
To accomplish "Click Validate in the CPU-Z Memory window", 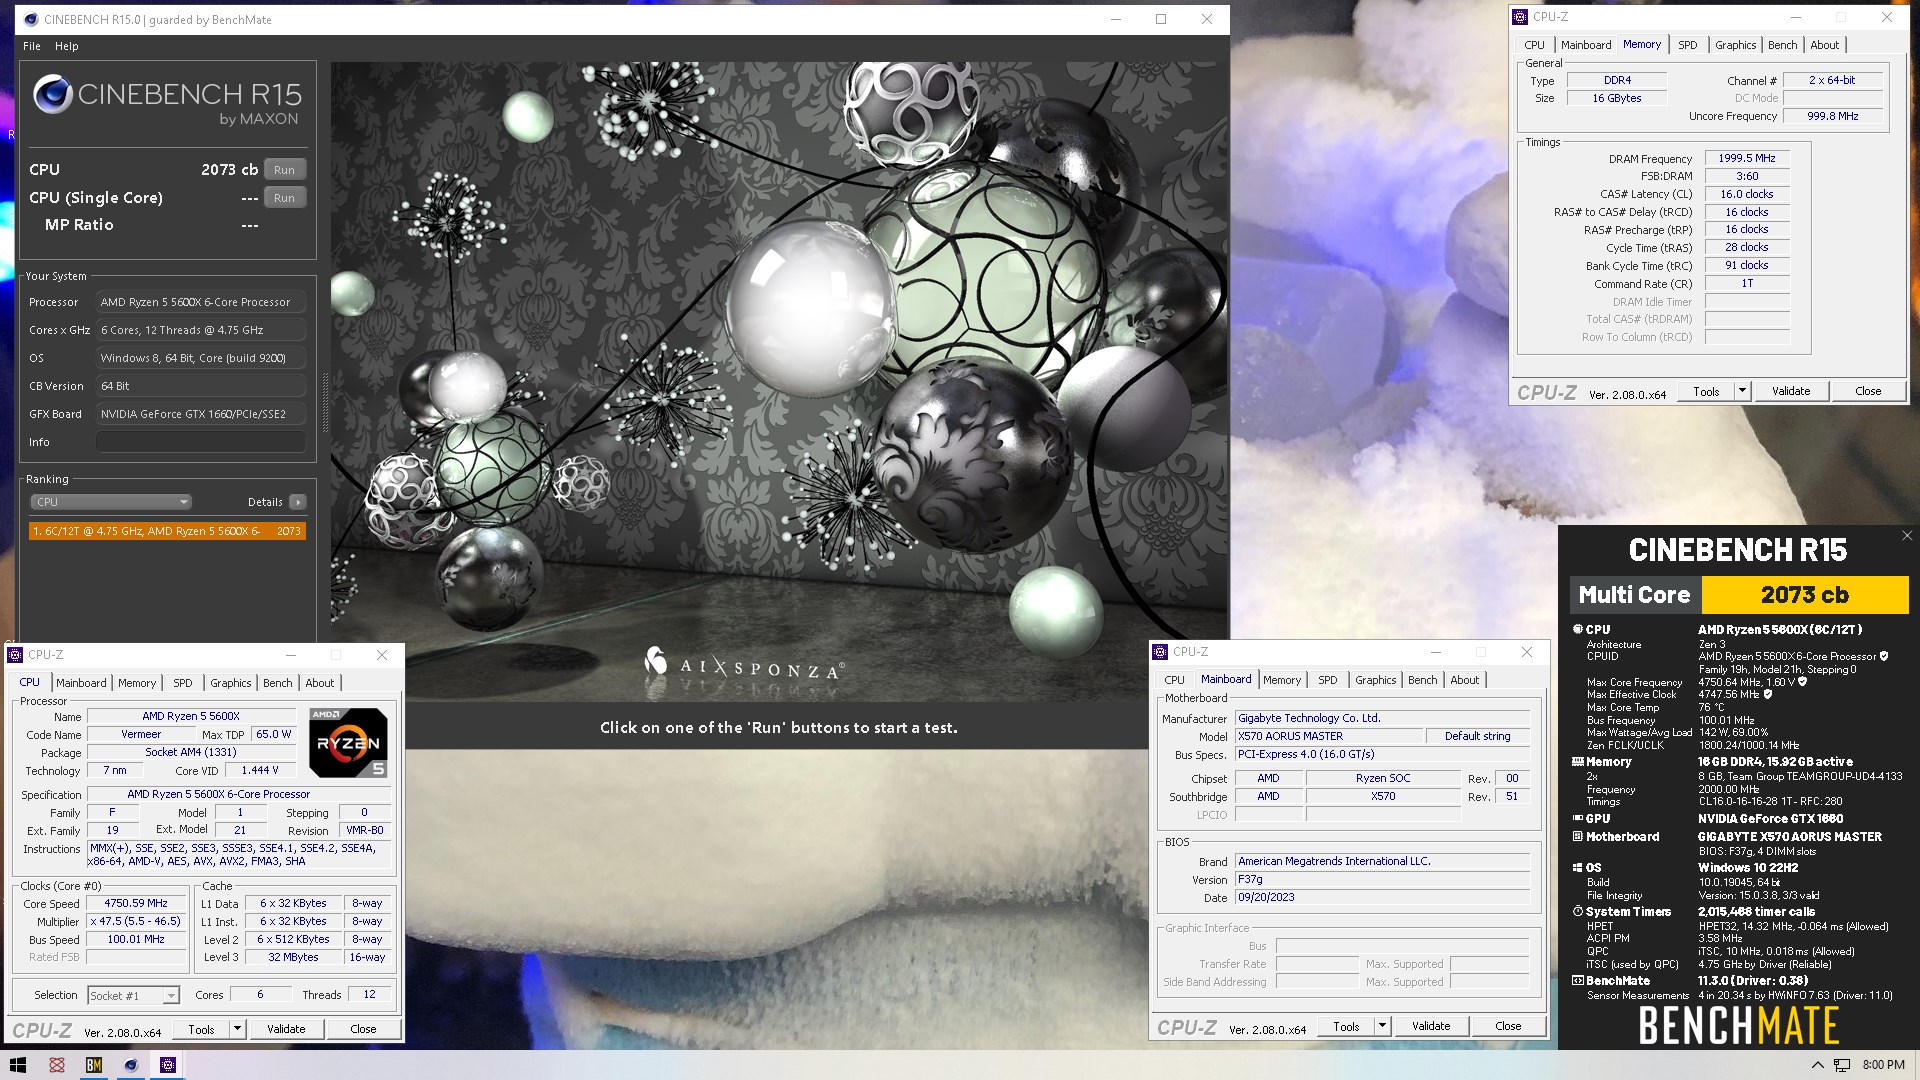I will [x=1791, y=391].
